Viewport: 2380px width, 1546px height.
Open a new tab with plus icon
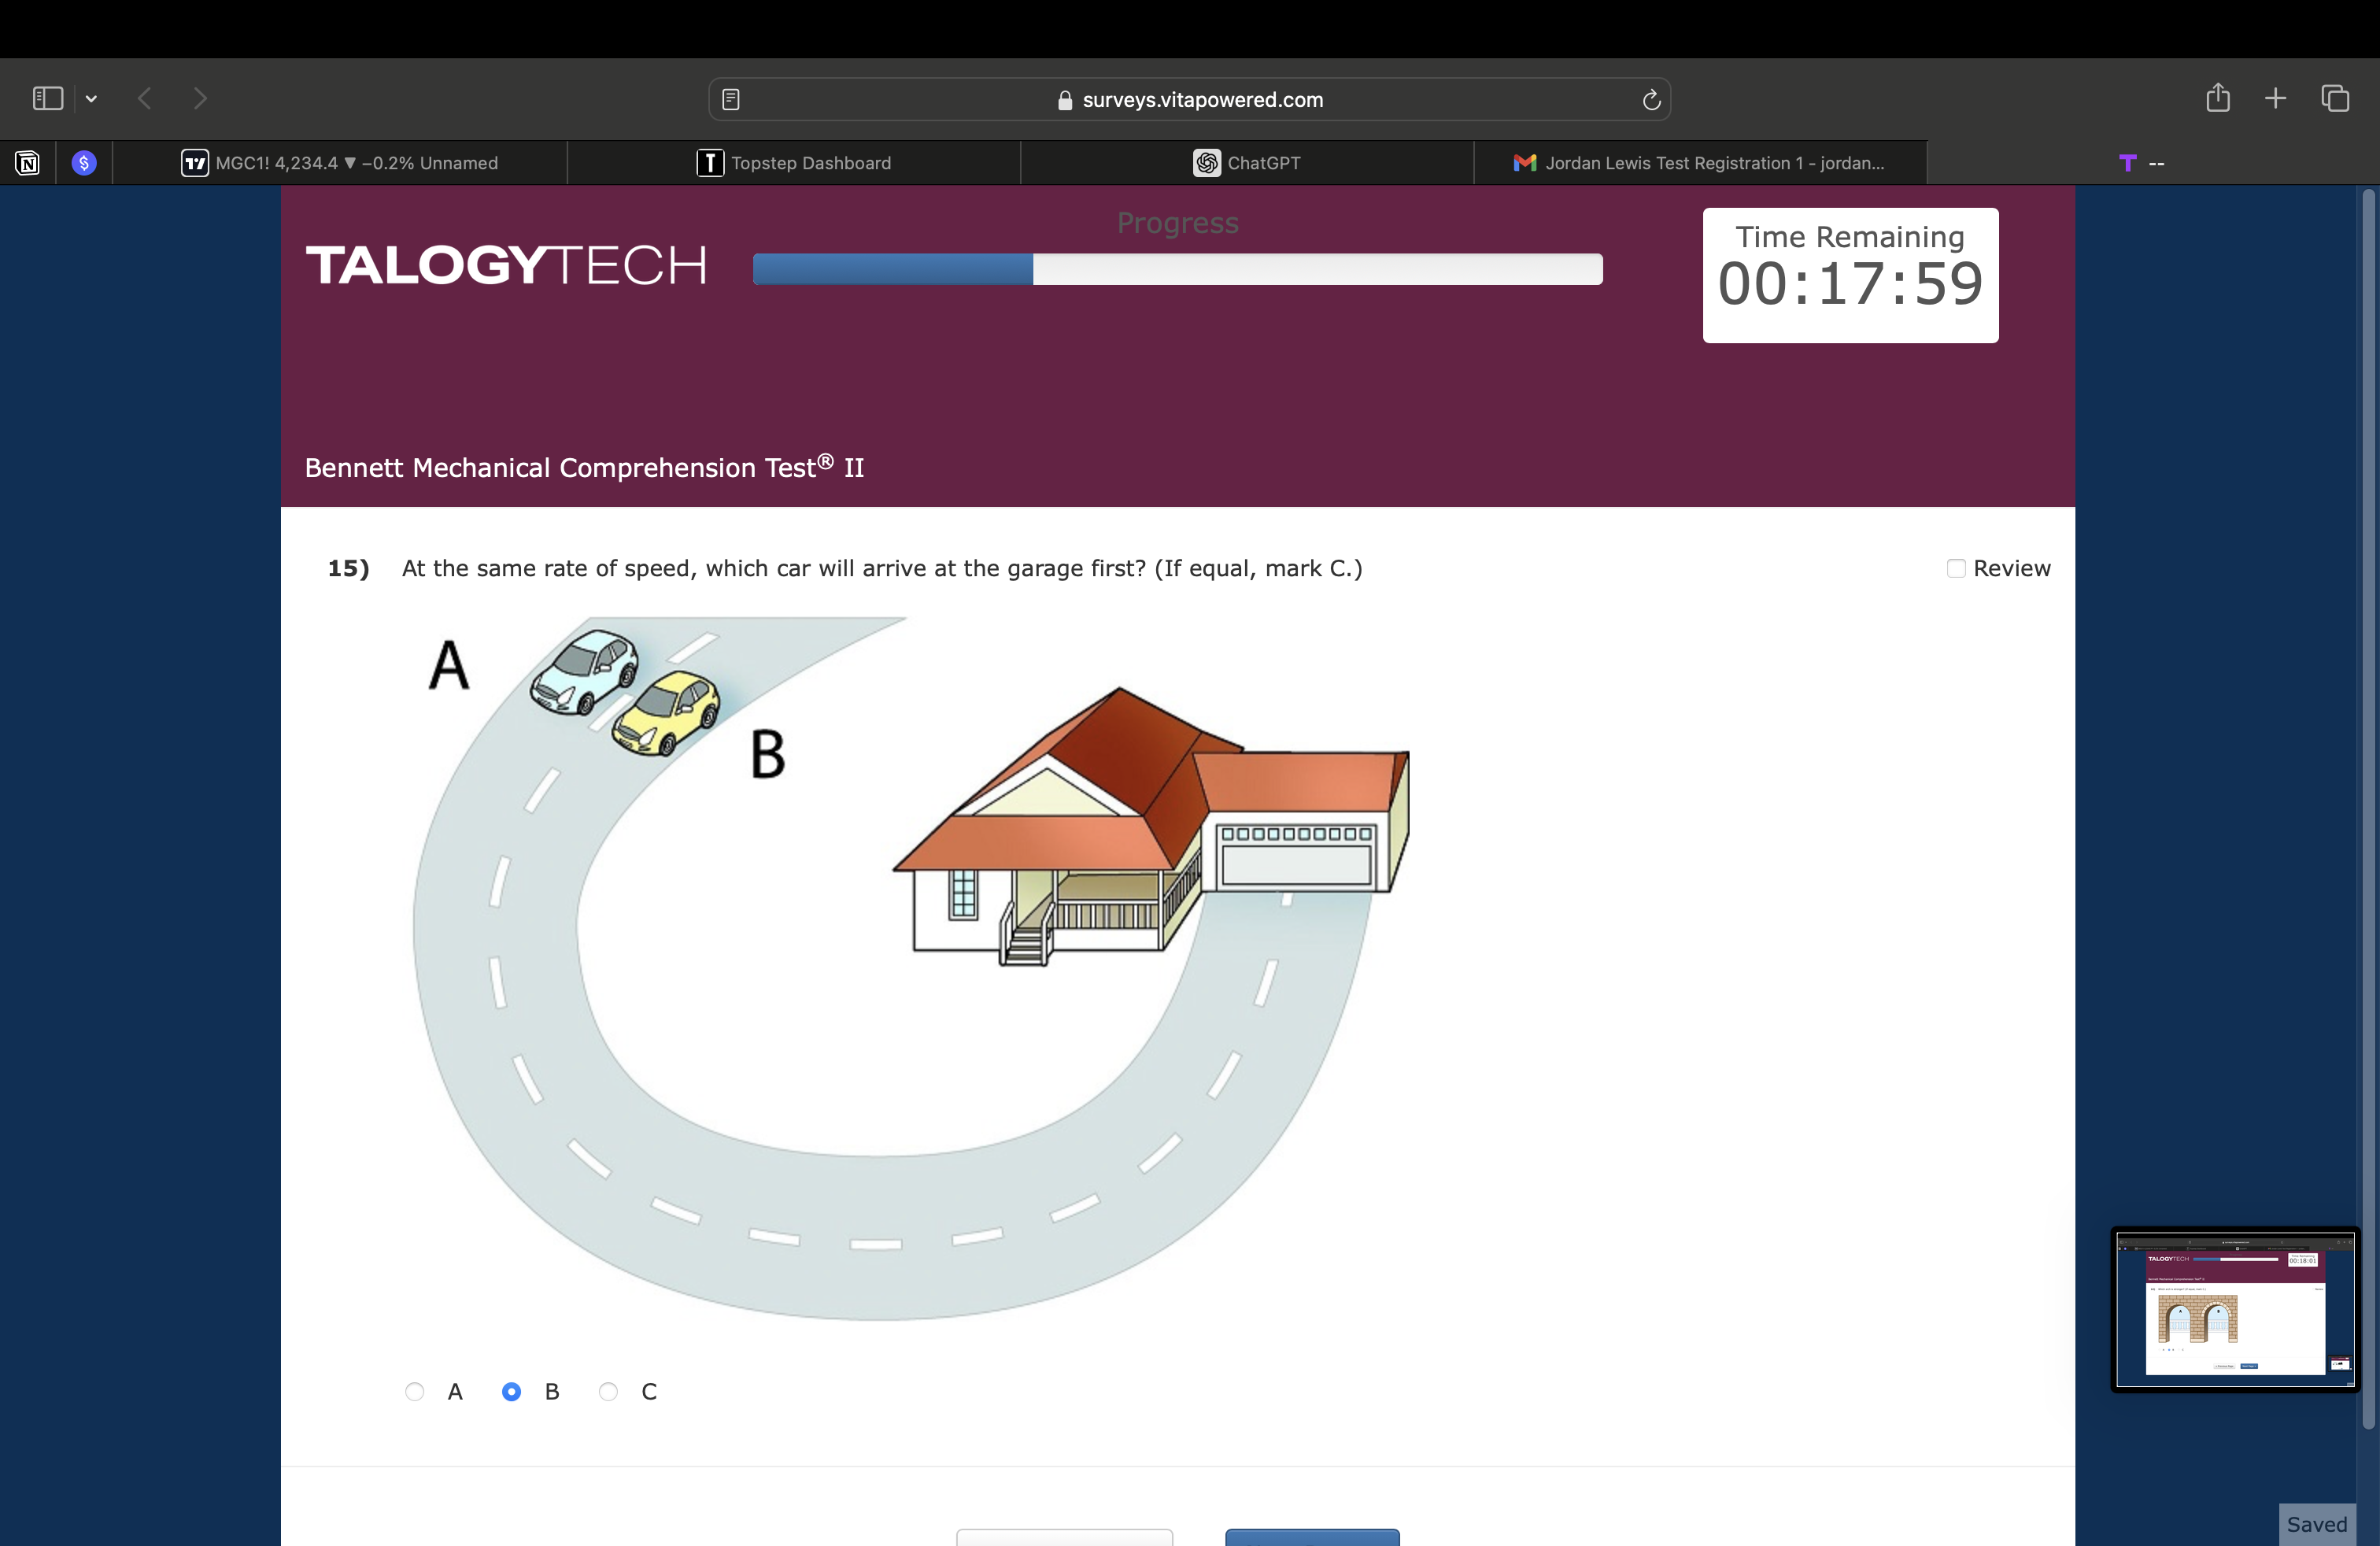[x=2275, y=98]
